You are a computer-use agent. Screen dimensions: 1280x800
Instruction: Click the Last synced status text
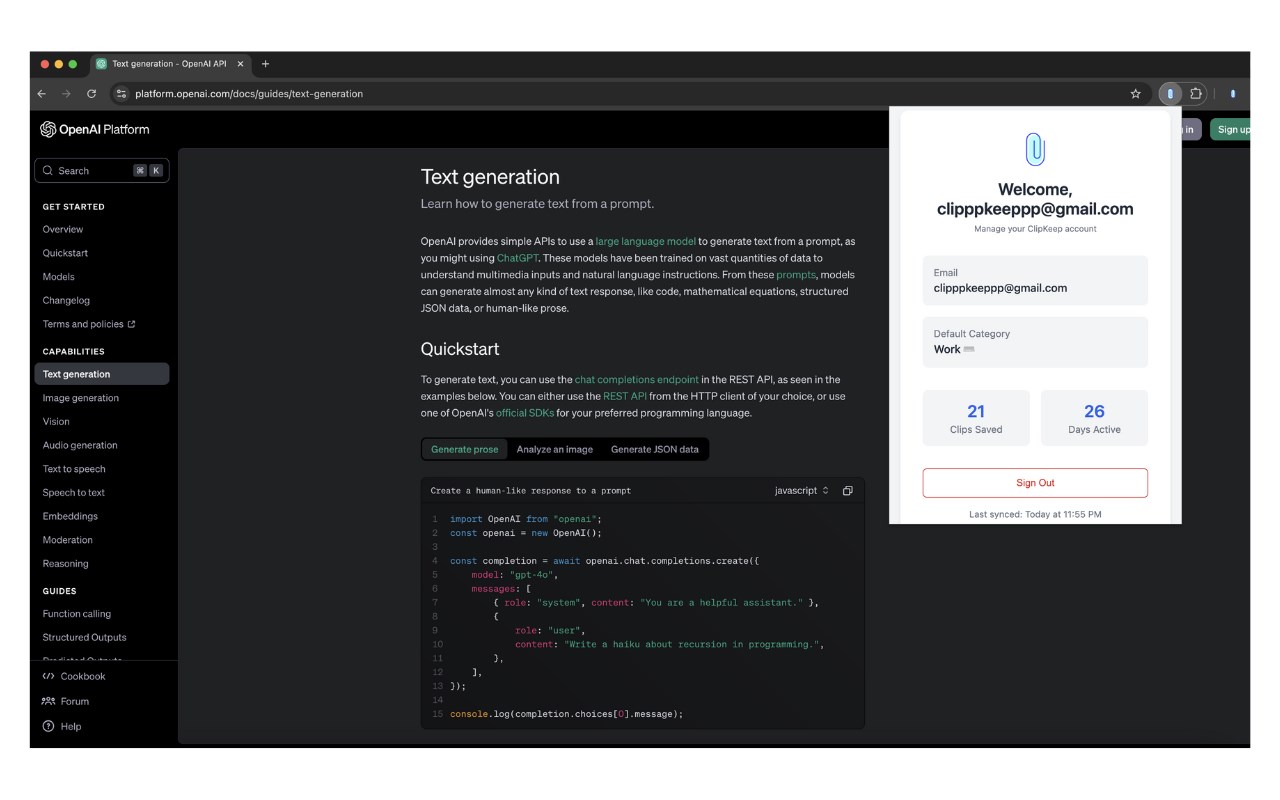pyautogui.click(x=1035, y=514)
